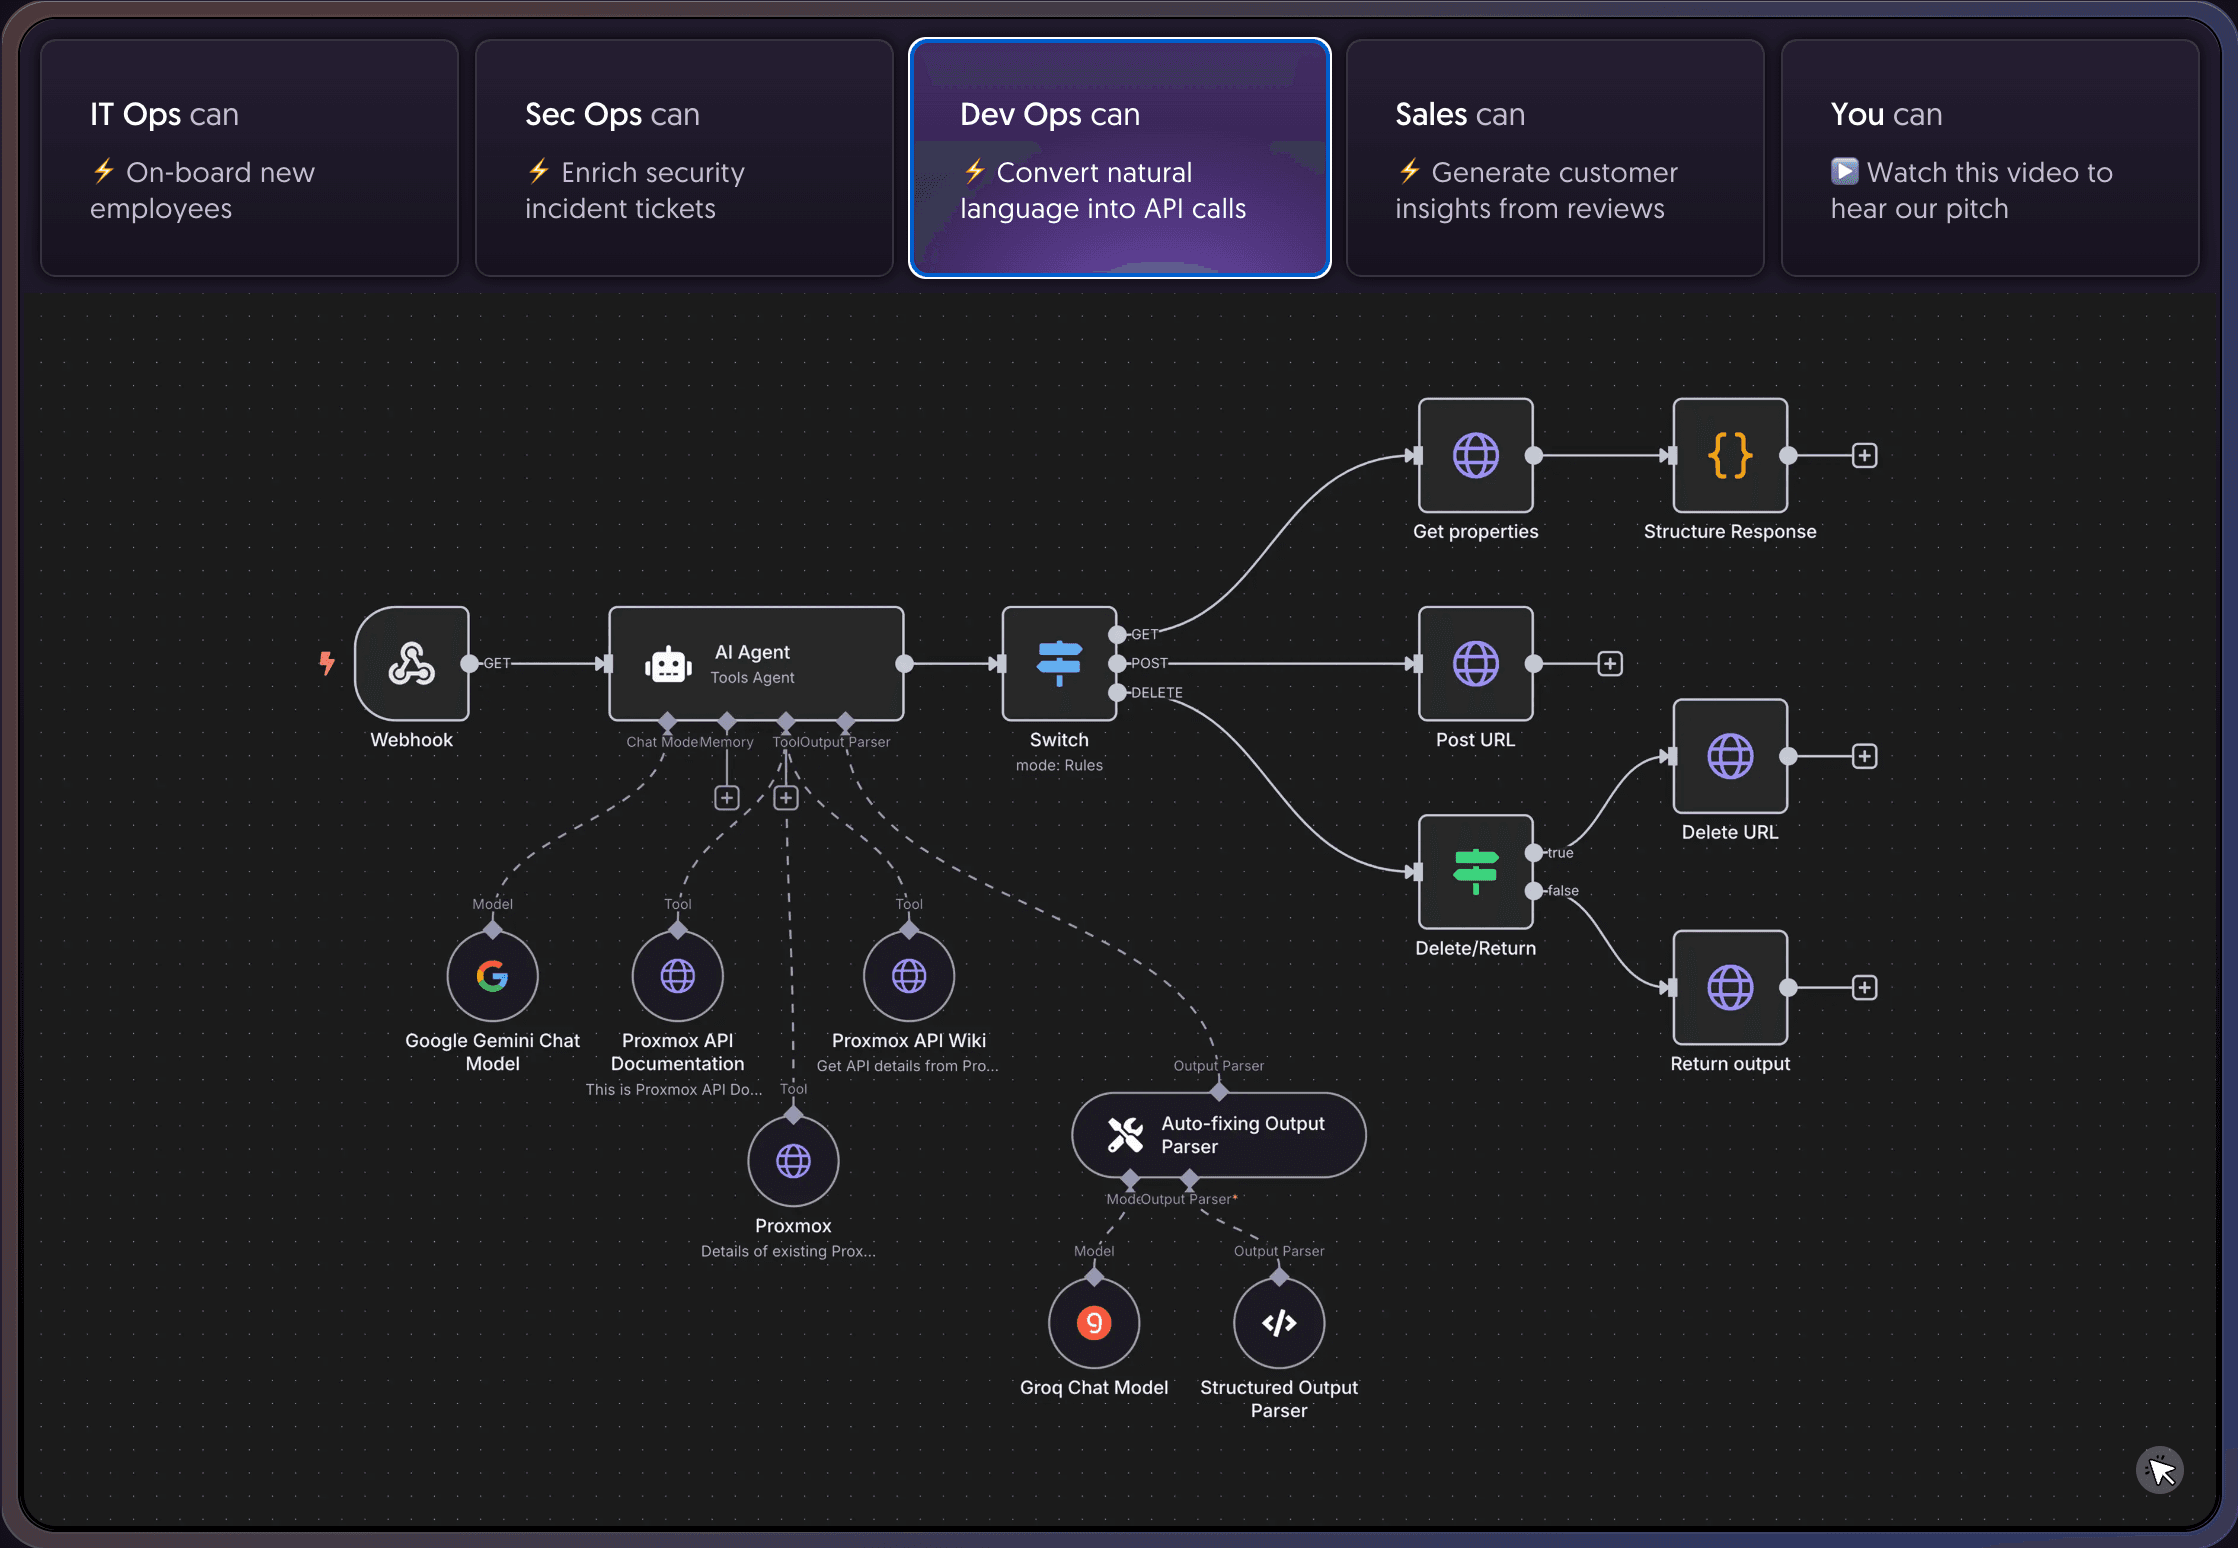Click the red trigger lightning bolt icon

(x=327, y=663)
